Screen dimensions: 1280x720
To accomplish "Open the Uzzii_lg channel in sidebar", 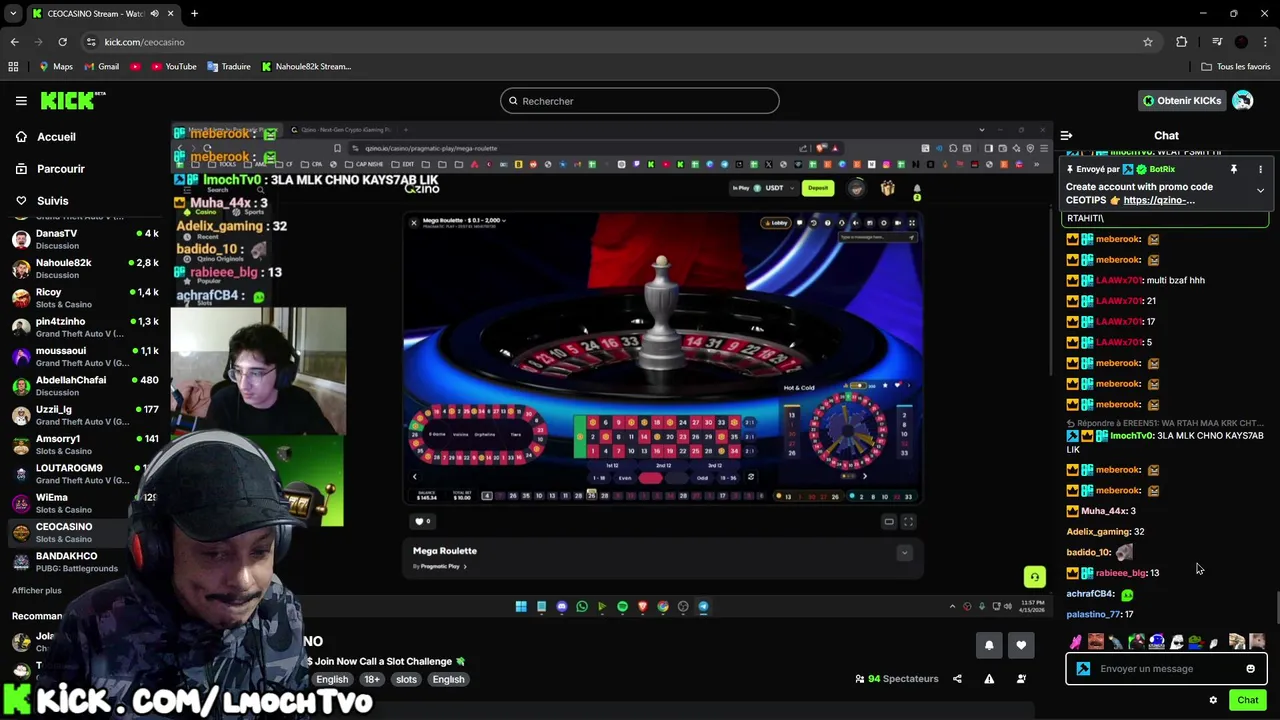I will pyautogui.click(x=85, y=415).
